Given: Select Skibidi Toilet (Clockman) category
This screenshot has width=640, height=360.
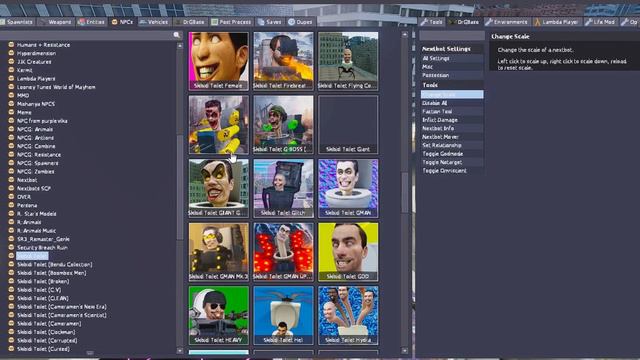Looking at the screenshot, I should pyautogui.click(x=46, y=332).
